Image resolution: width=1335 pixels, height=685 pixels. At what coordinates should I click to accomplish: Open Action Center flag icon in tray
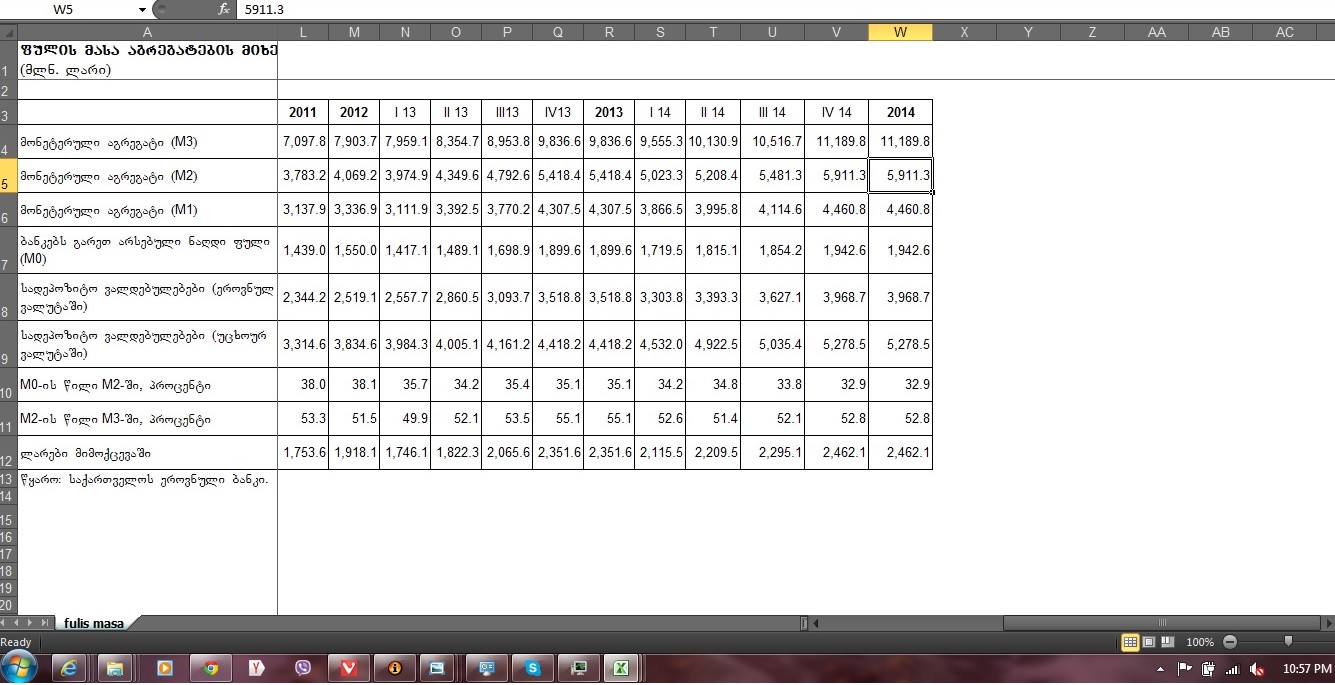point(1185,669)
